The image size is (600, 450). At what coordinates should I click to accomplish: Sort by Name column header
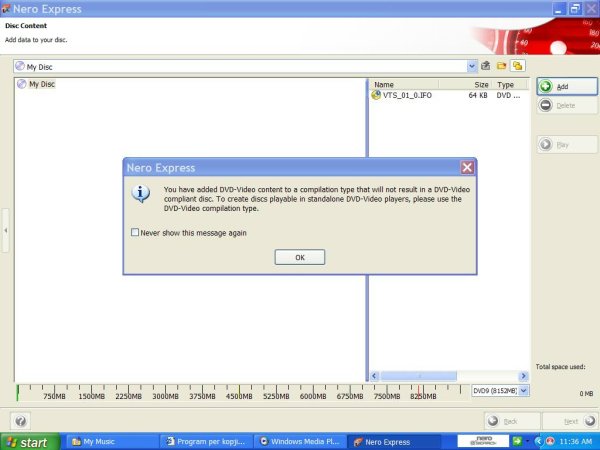[404, 85]
